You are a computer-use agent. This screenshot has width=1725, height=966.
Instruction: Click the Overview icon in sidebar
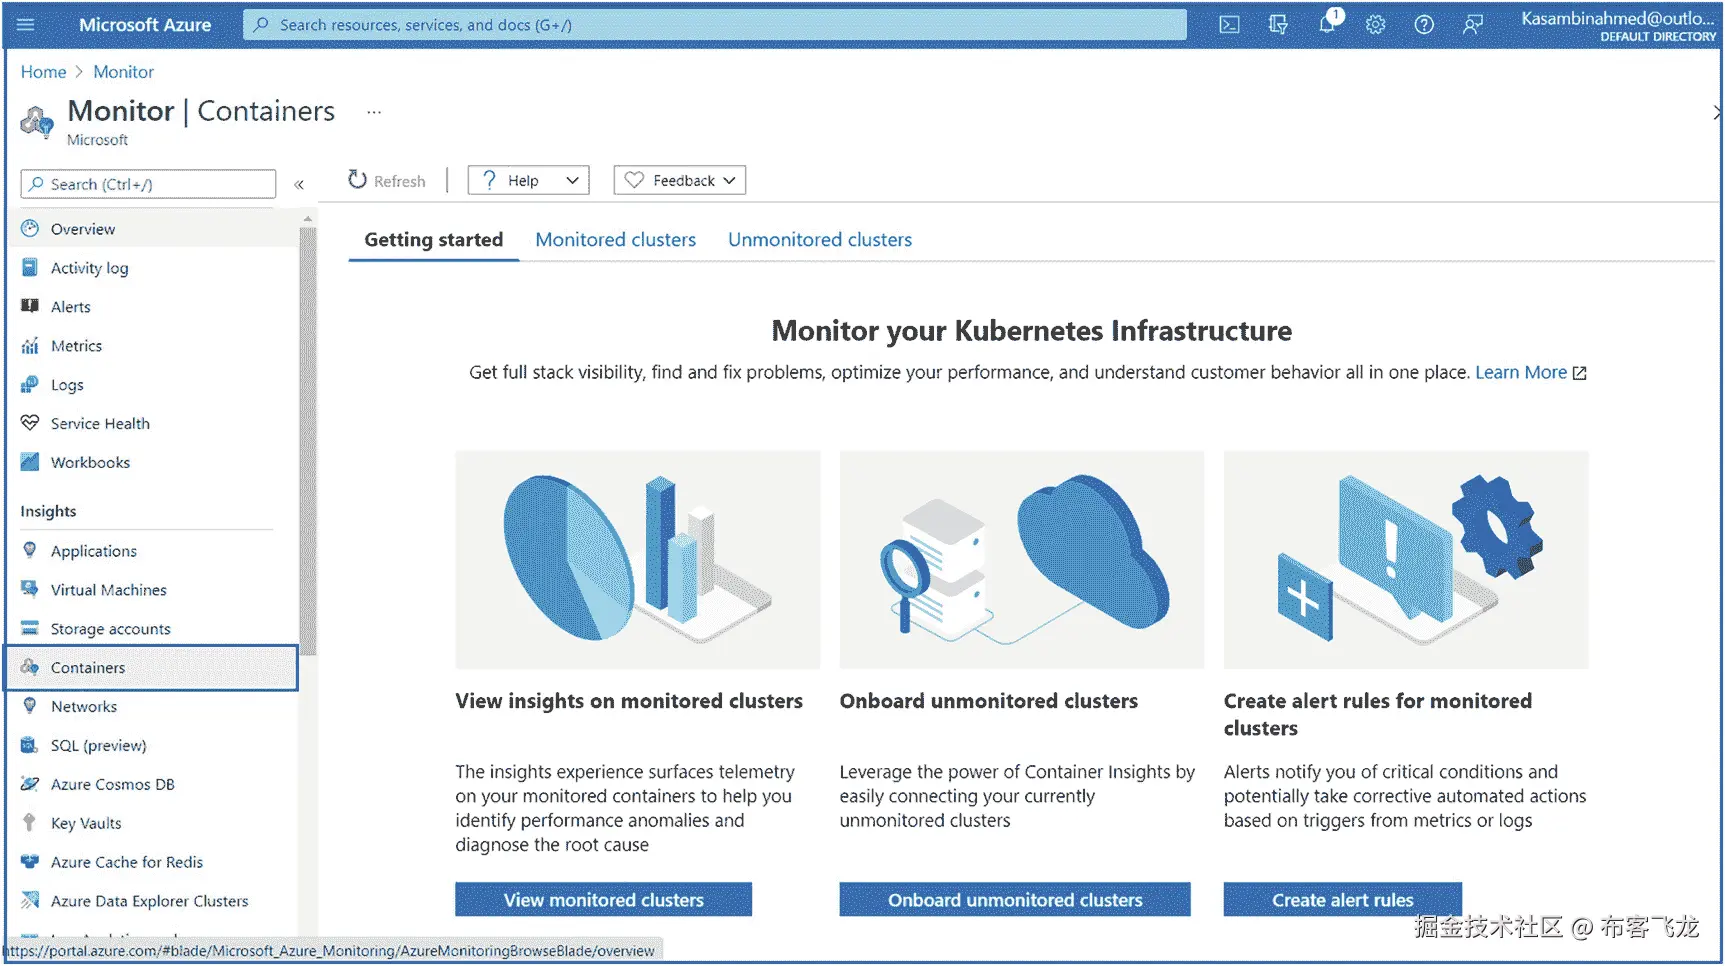pos(30,228)
